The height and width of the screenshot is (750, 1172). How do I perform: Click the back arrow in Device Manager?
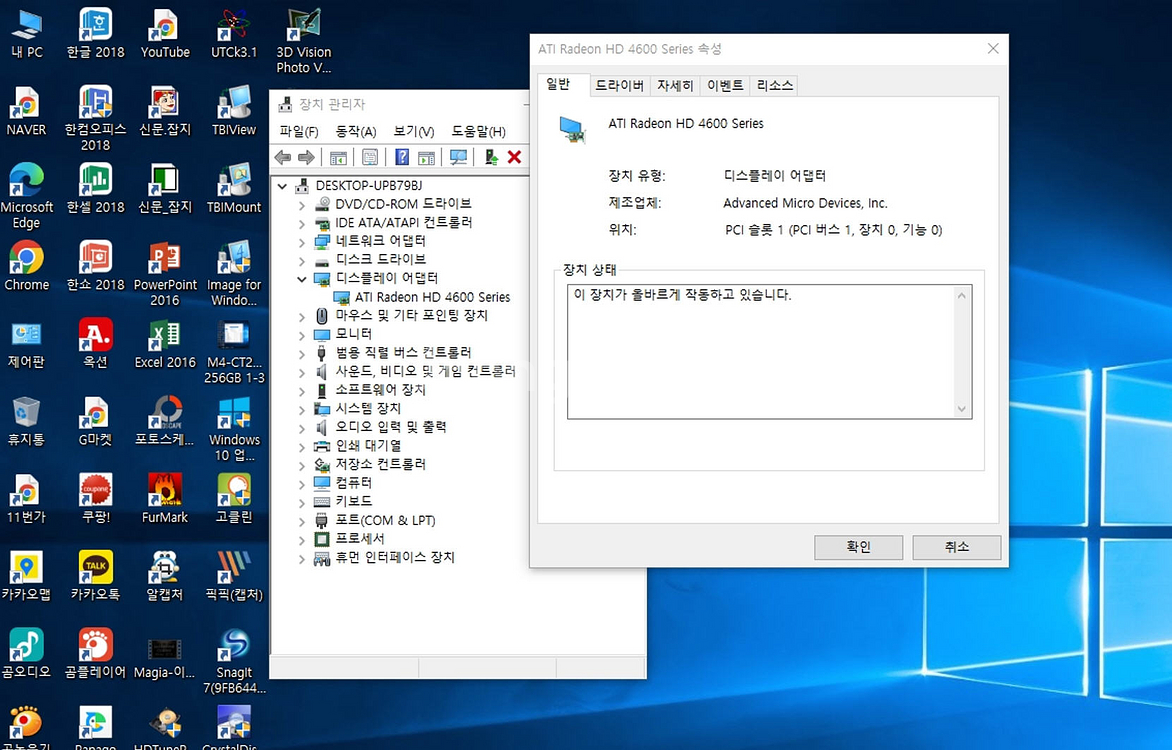point(282,157)
